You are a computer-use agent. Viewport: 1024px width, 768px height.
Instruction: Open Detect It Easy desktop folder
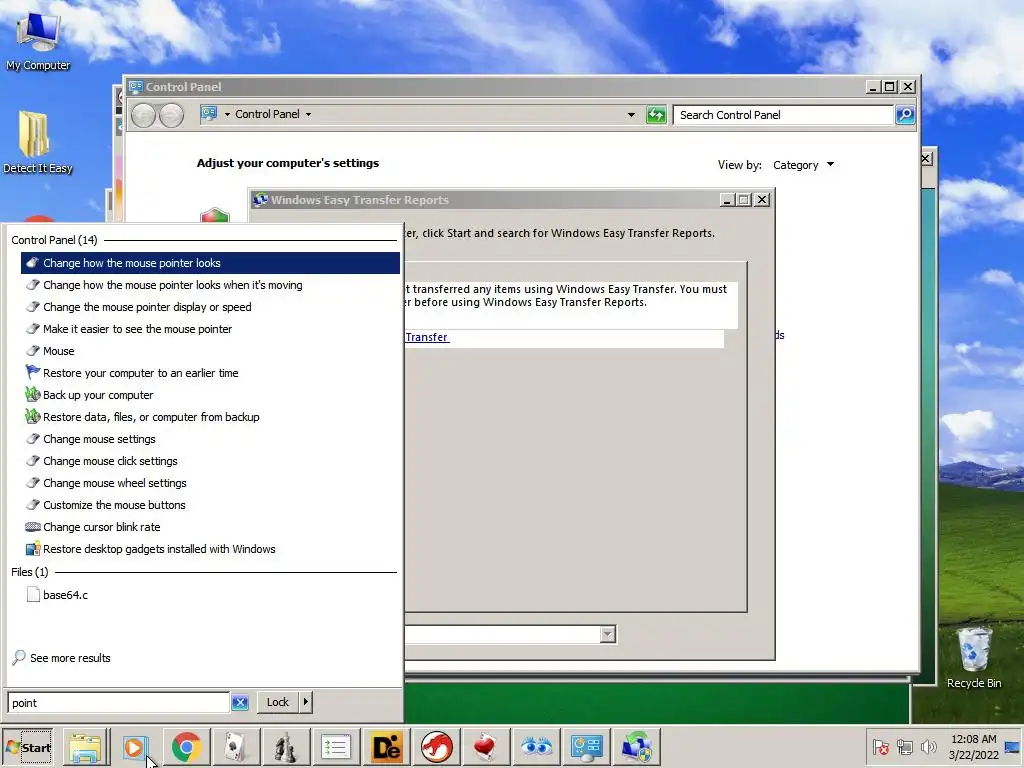37,142
